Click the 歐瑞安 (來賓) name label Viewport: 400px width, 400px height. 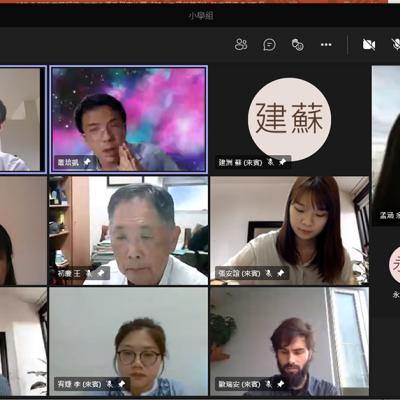point(239,384)
